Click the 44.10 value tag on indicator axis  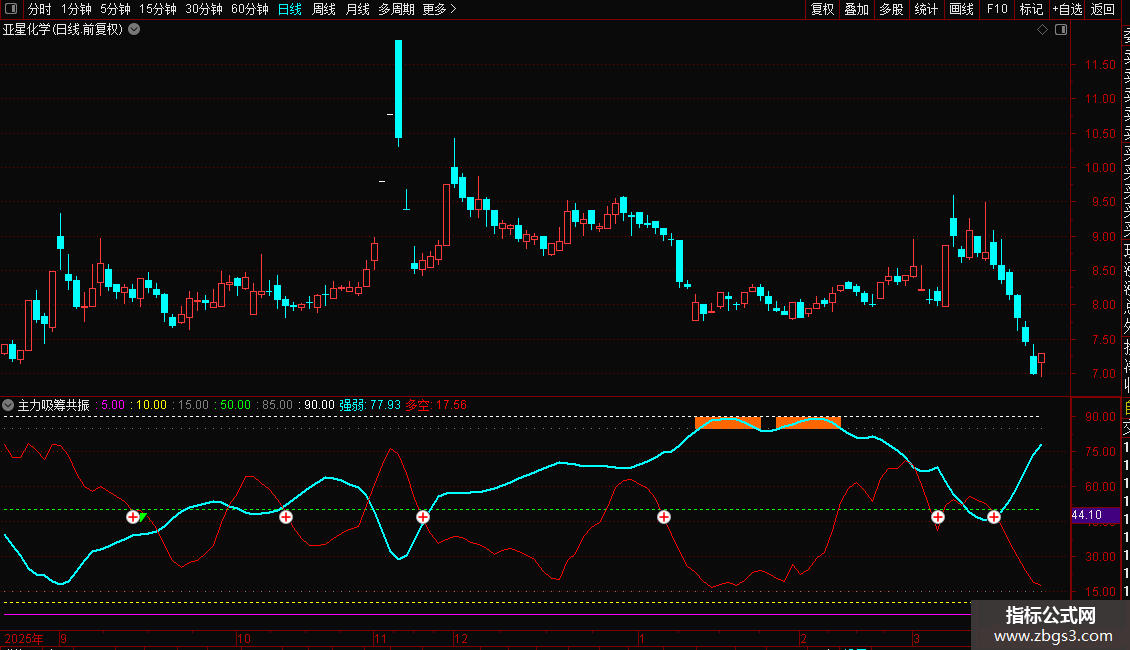1094,515
